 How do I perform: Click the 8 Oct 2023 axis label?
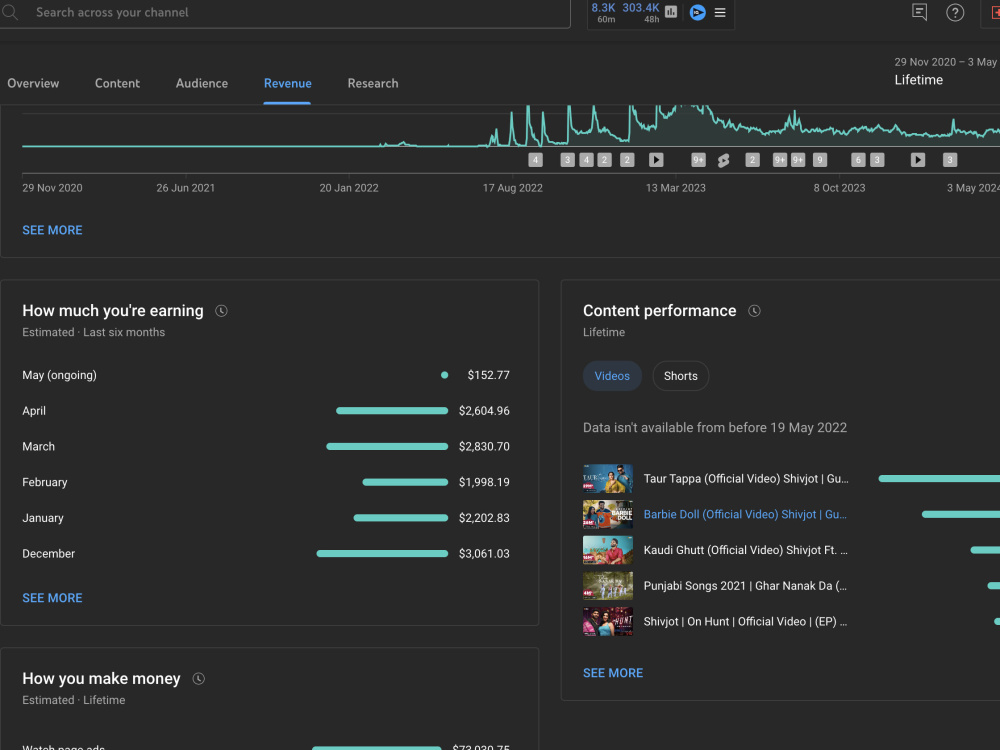[x=839, y=188]
